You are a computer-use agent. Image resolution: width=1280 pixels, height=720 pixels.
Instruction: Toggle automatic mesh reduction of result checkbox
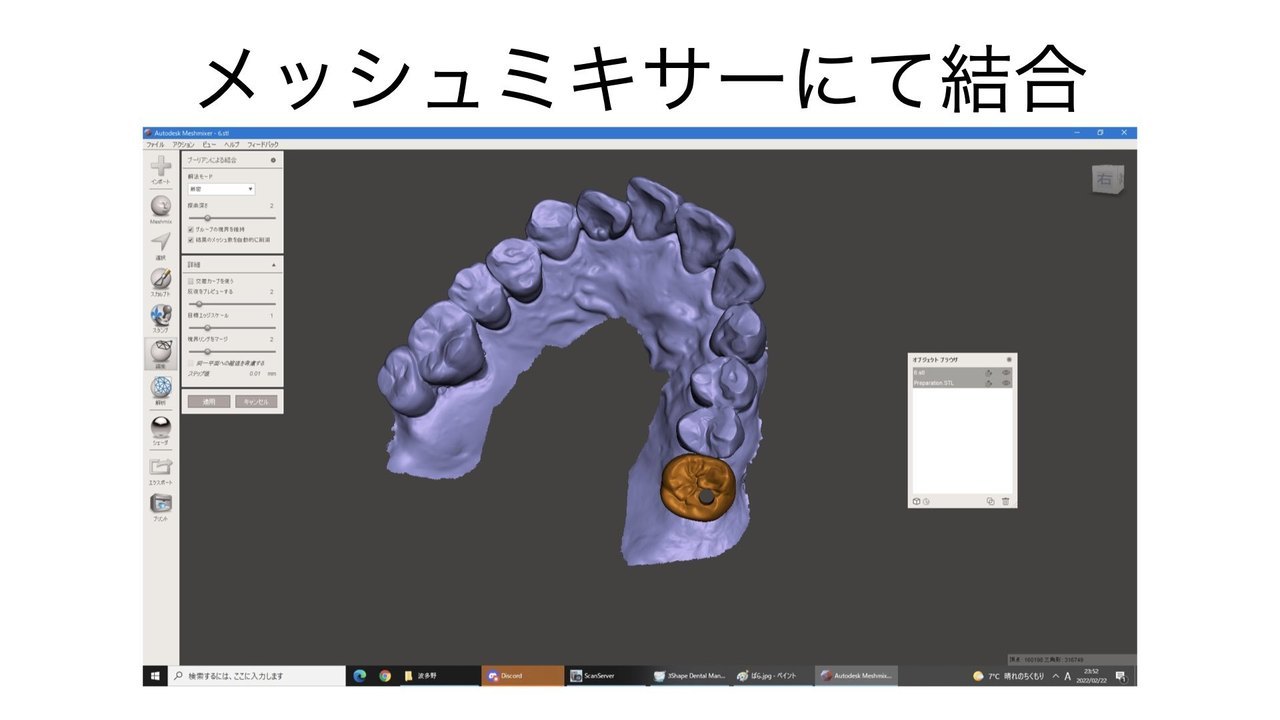pos(191,240)
